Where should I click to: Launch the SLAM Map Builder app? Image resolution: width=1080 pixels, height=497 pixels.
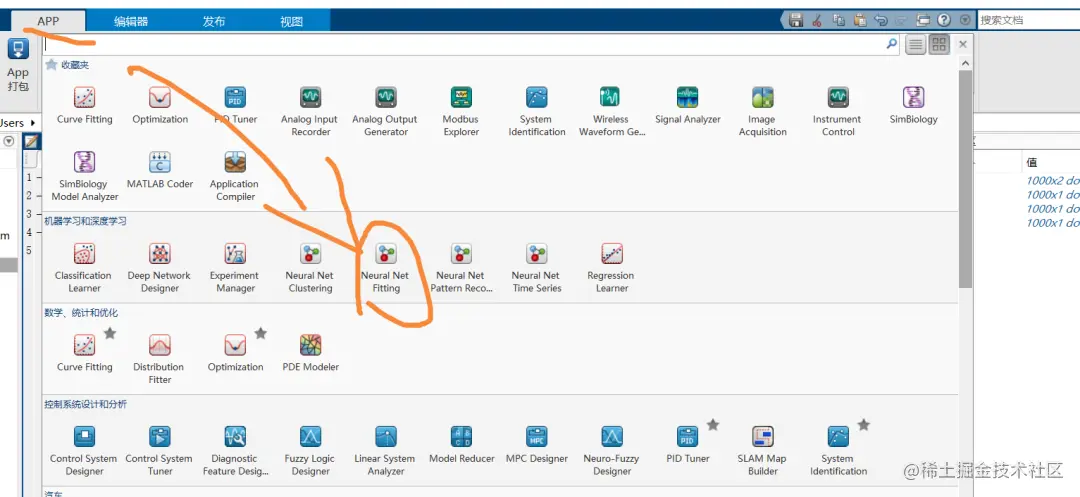[762, 451]
